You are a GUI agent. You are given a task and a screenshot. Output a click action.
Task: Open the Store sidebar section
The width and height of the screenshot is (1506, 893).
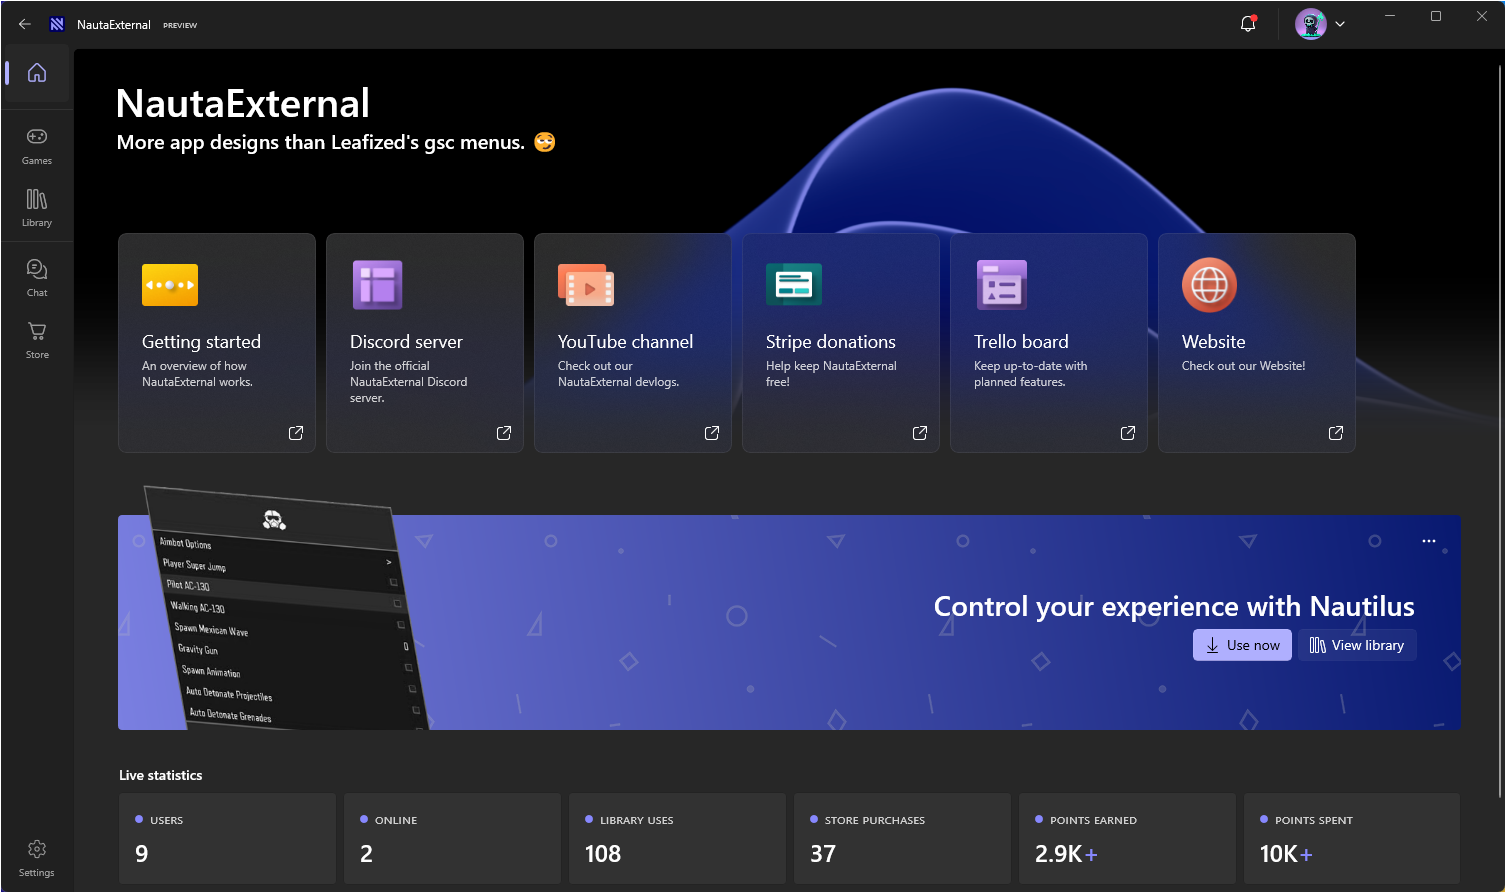37,339
